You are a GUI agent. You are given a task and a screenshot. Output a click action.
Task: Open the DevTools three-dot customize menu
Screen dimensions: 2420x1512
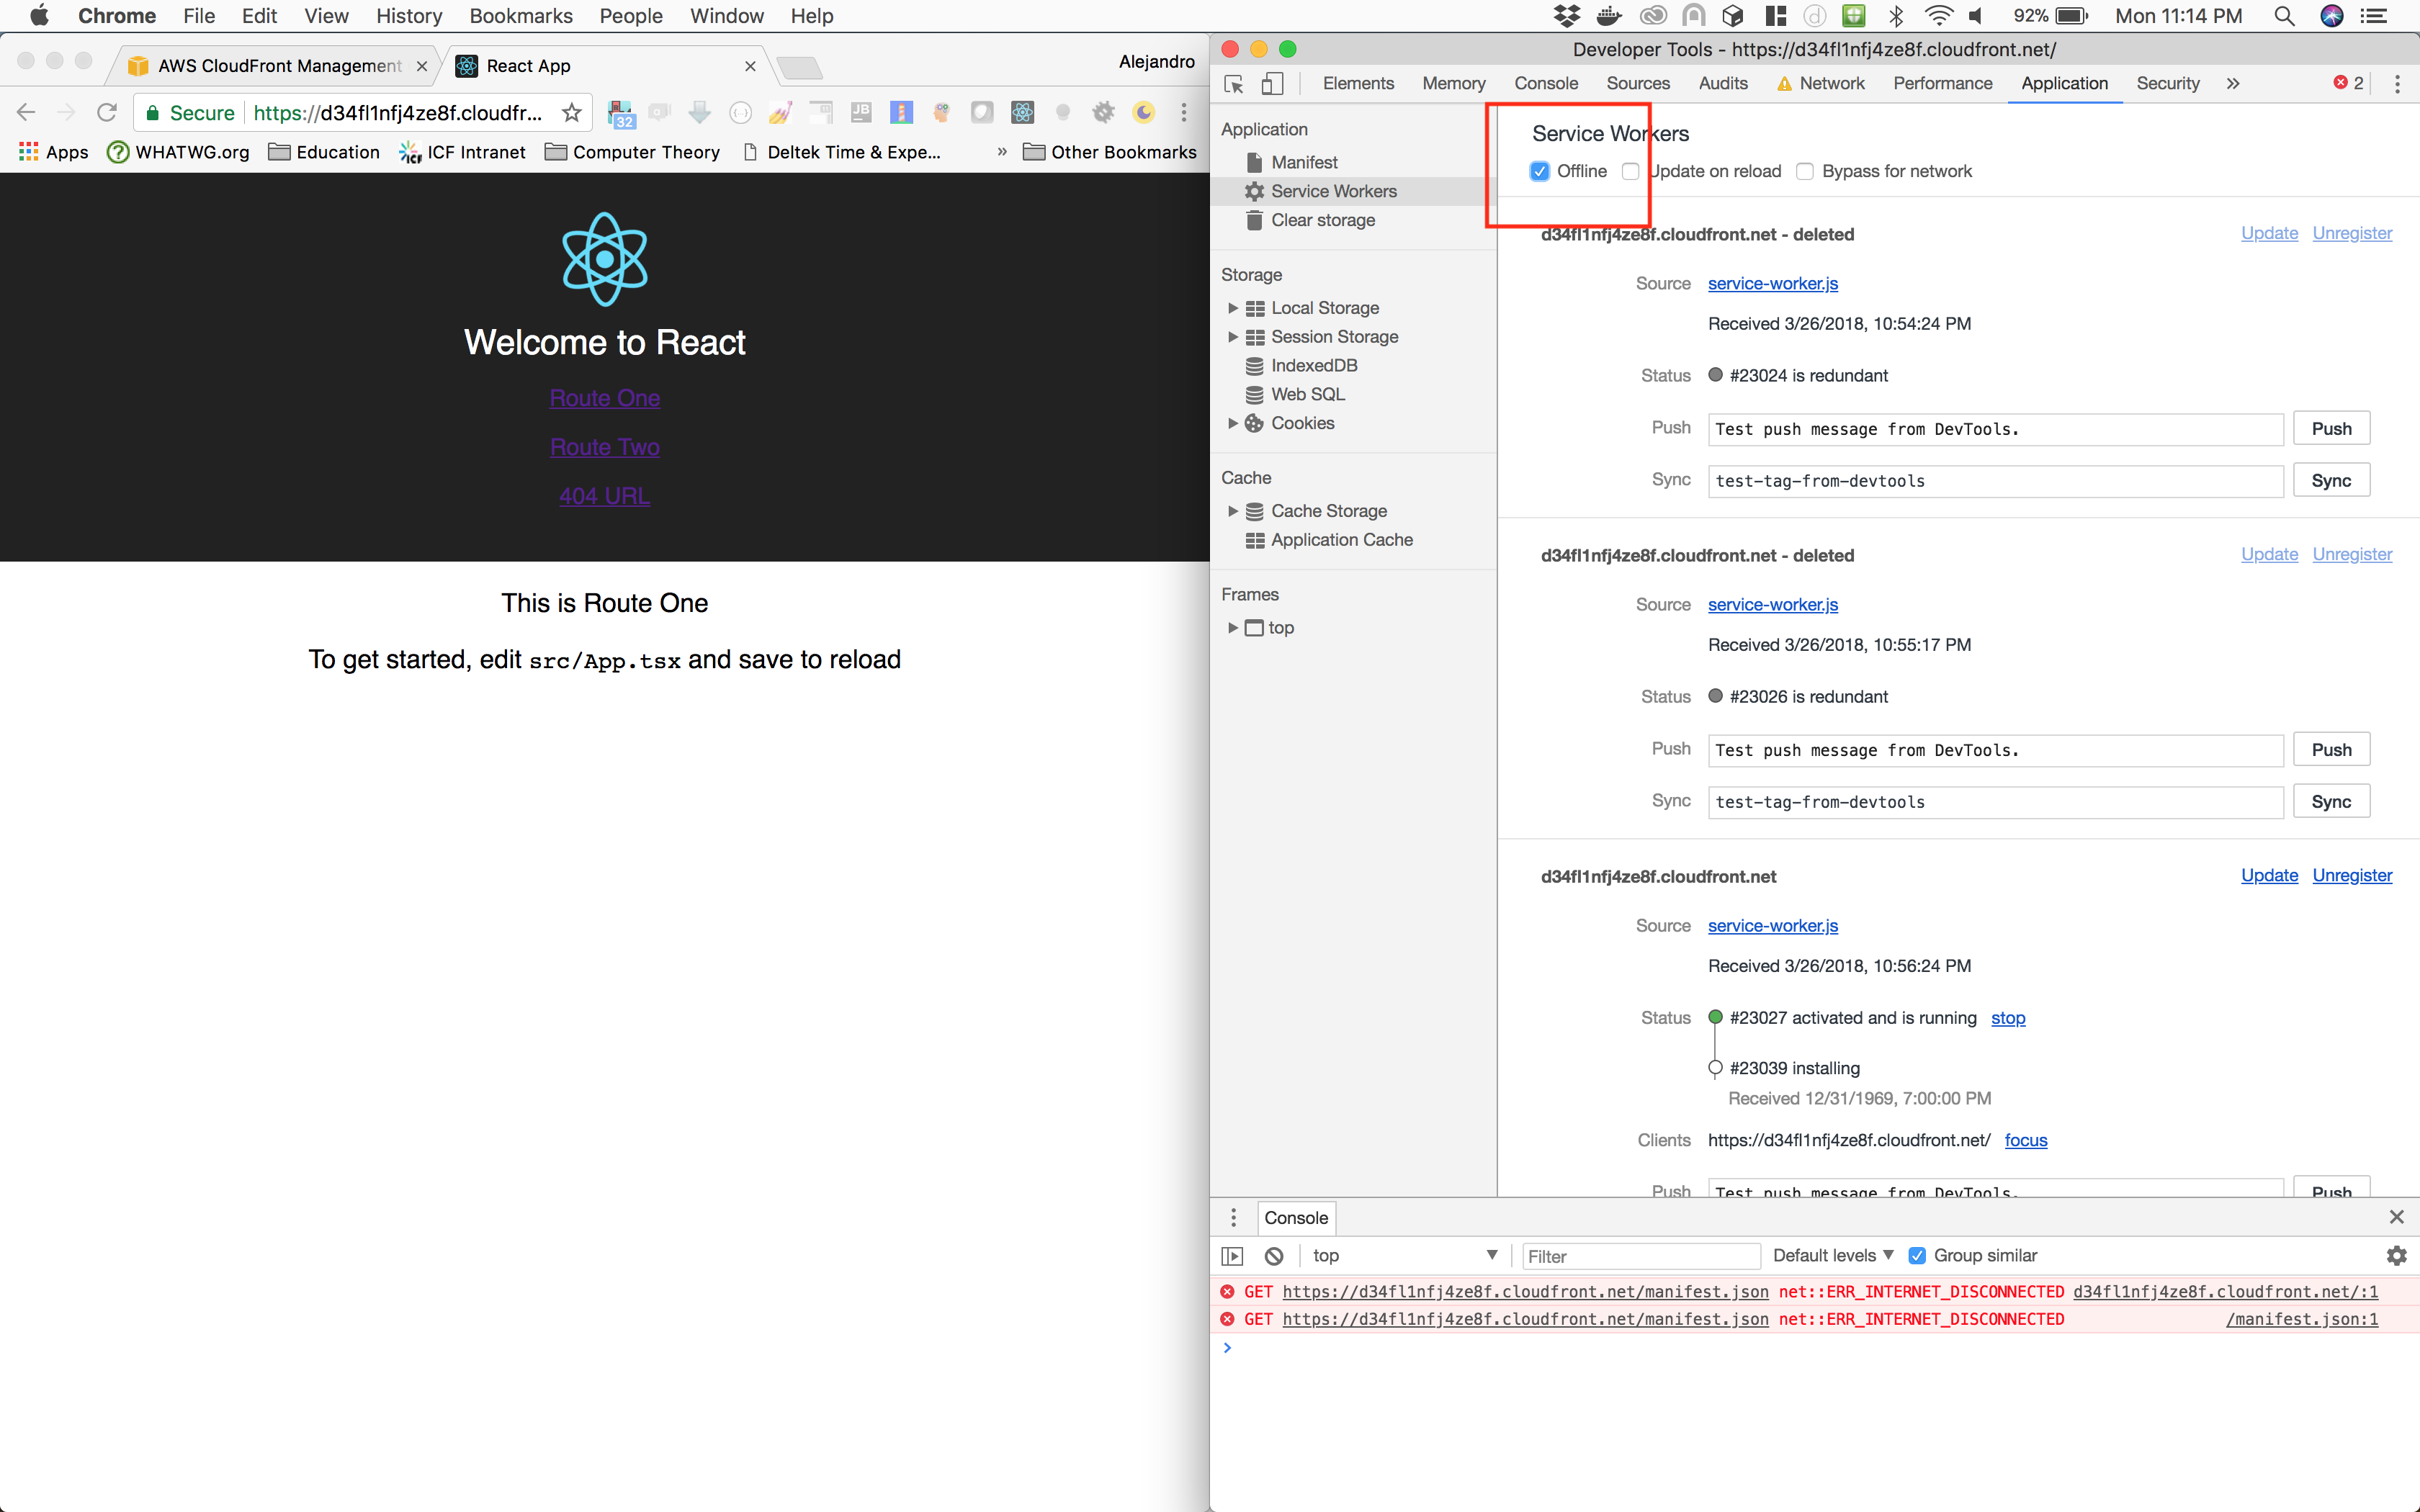coord(2397,84)
